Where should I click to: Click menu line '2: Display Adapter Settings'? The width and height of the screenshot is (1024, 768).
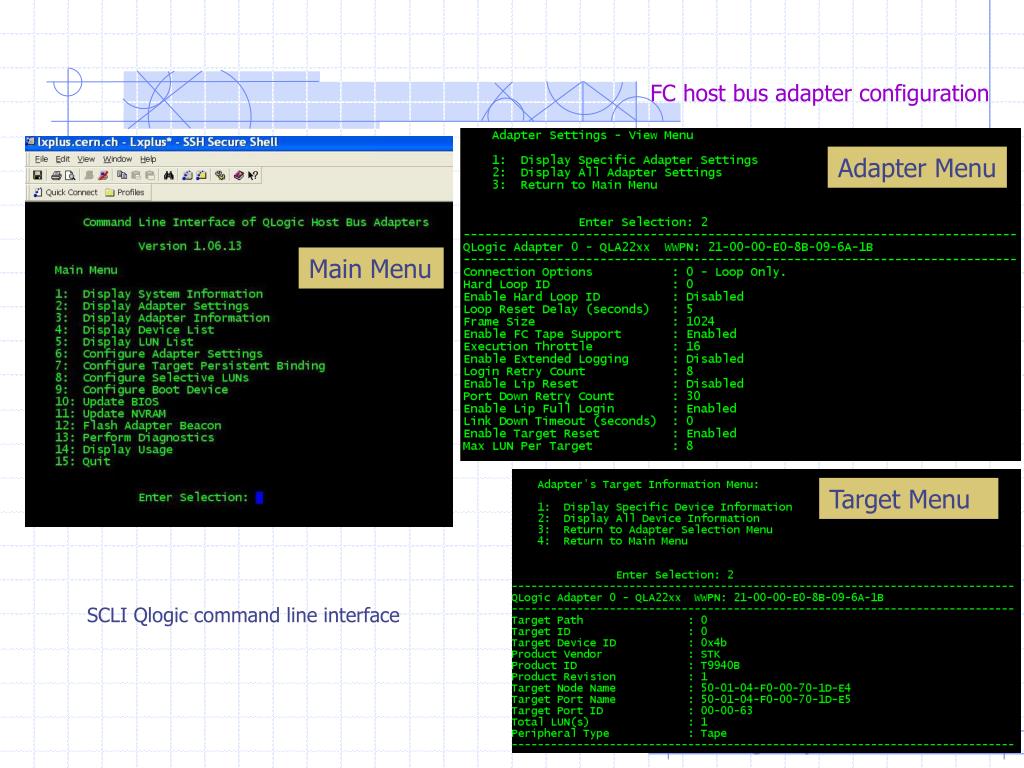pyautogui.click(x=152, y=306)
